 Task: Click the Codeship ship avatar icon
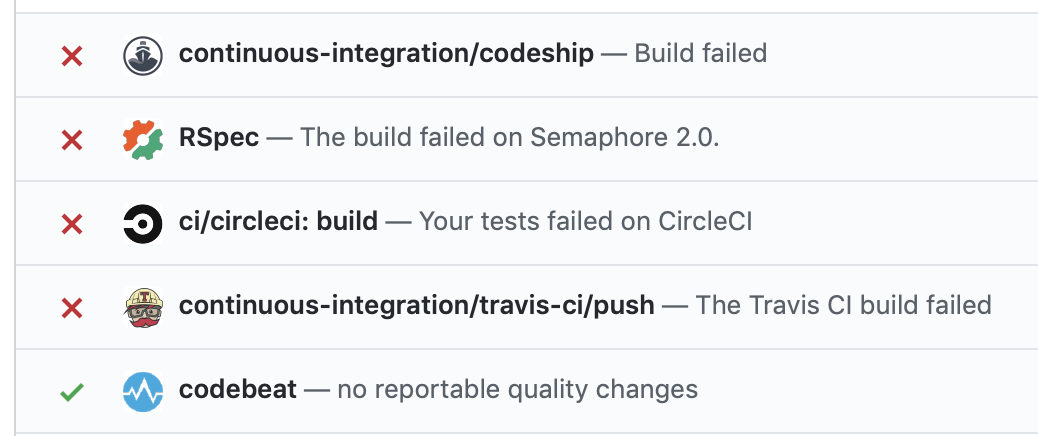(x=142, y=55)
